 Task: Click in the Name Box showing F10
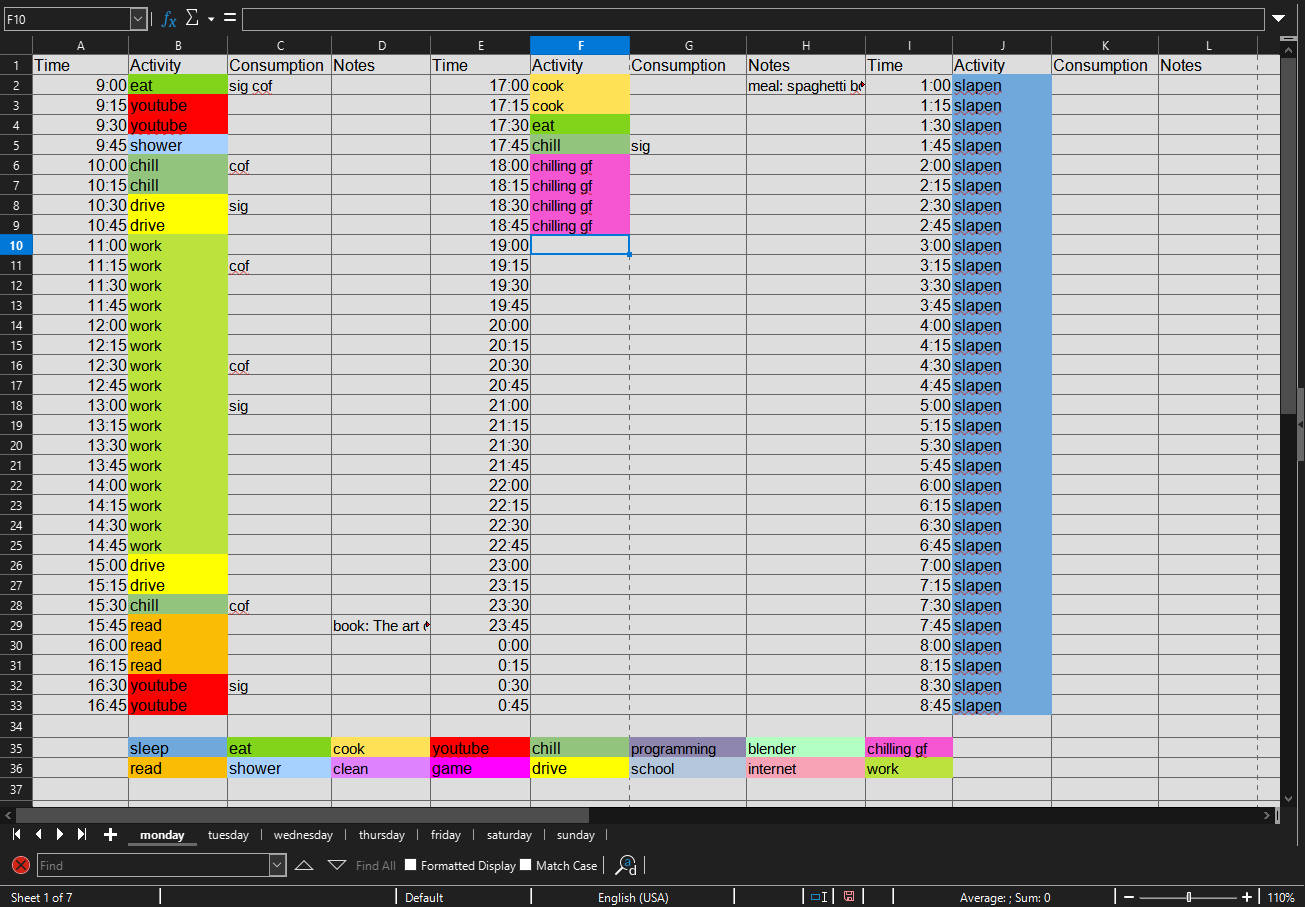[x=66, y=18]
